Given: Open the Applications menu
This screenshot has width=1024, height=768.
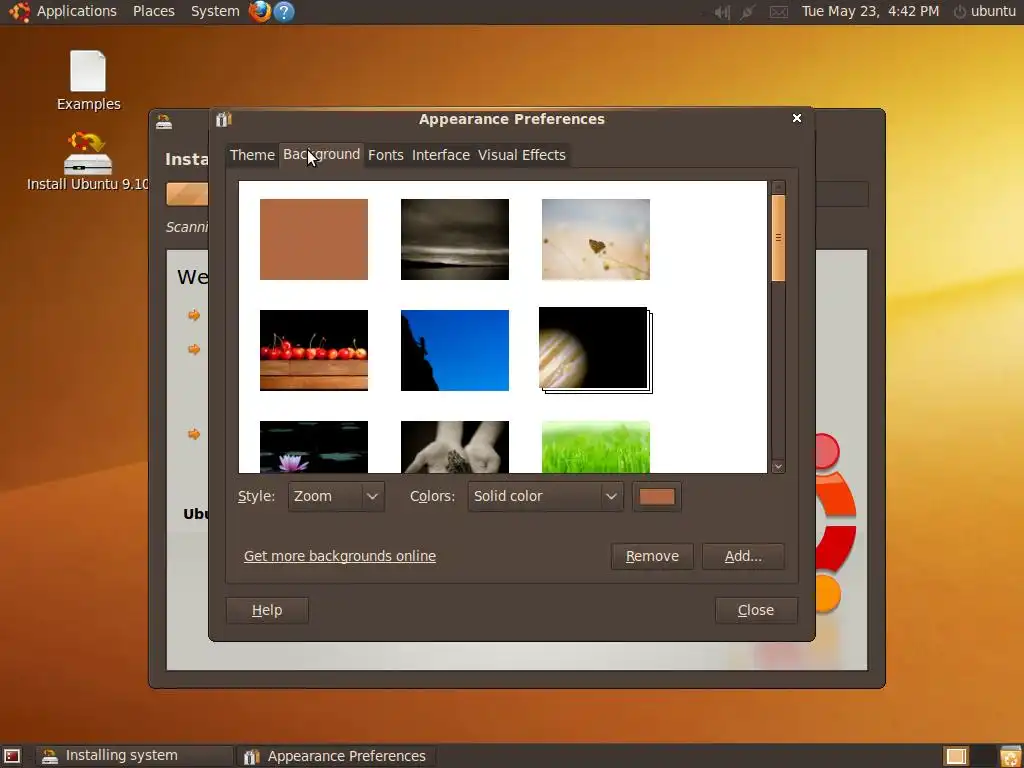Looking at the screenshot, I should coord(76,11).
